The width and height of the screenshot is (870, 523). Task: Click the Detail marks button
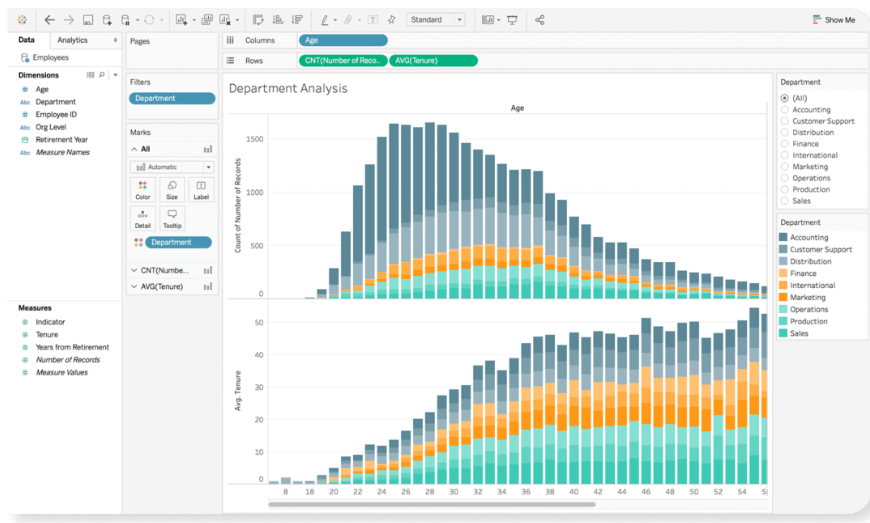pyautogui.click(x=143, y=218)
